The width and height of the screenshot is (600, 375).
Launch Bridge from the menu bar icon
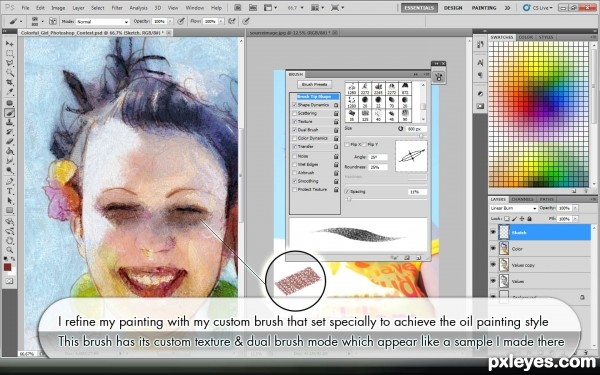[237, 8]
